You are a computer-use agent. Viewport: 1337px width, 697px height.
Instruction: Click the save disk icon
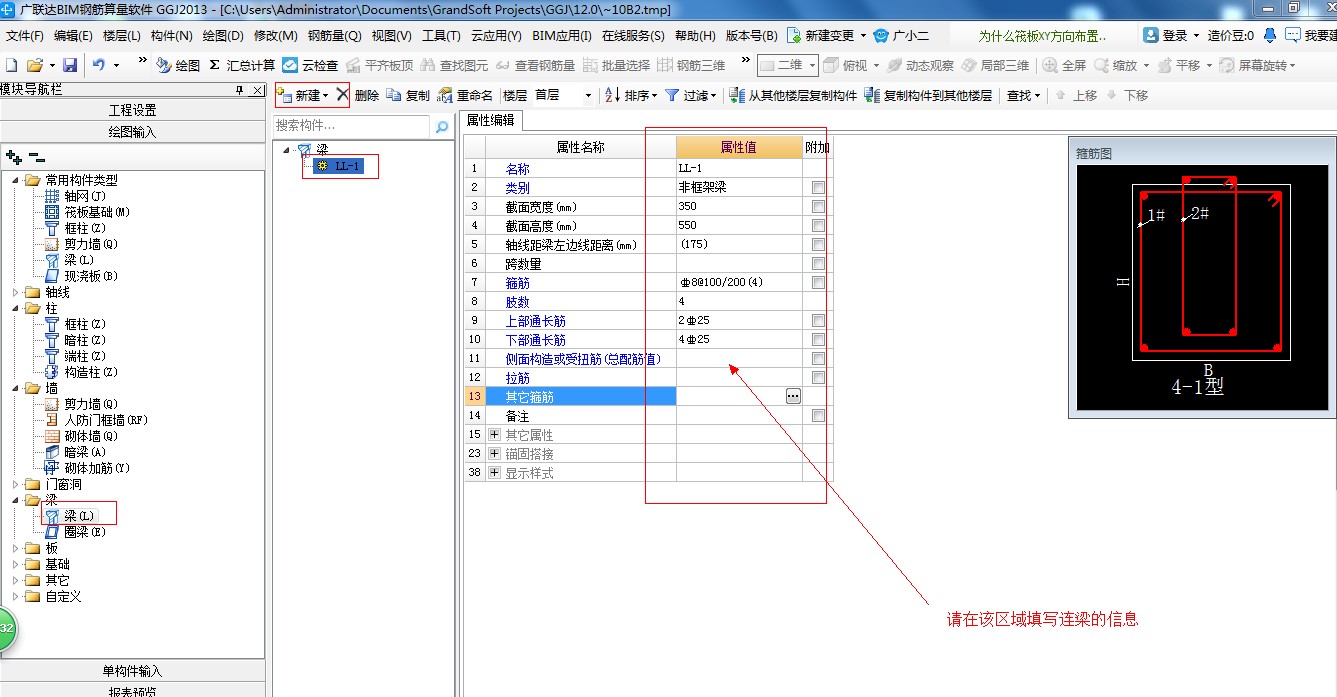70,65
